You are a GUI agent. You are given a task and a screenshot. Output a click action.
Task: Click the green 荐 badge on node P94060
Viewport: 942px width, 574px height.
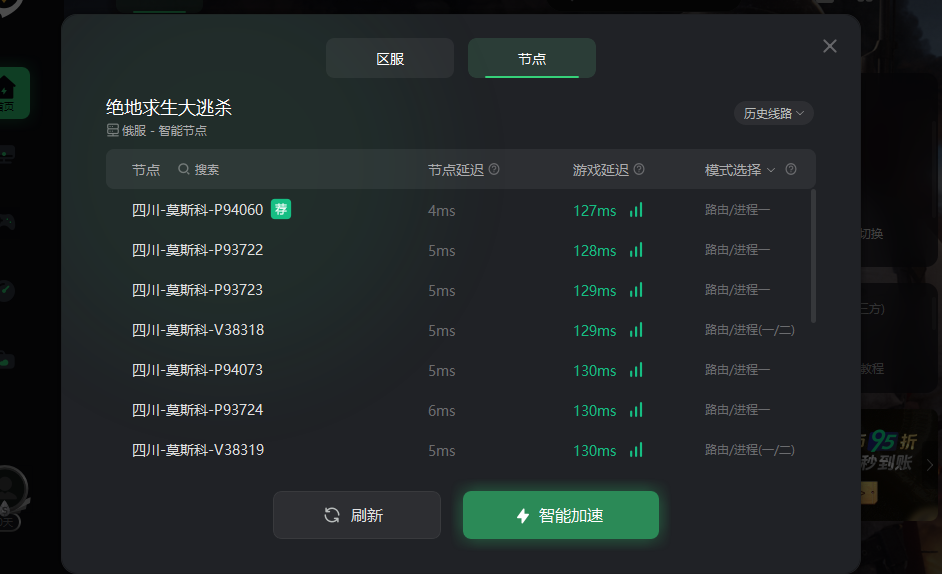point(281,209)
